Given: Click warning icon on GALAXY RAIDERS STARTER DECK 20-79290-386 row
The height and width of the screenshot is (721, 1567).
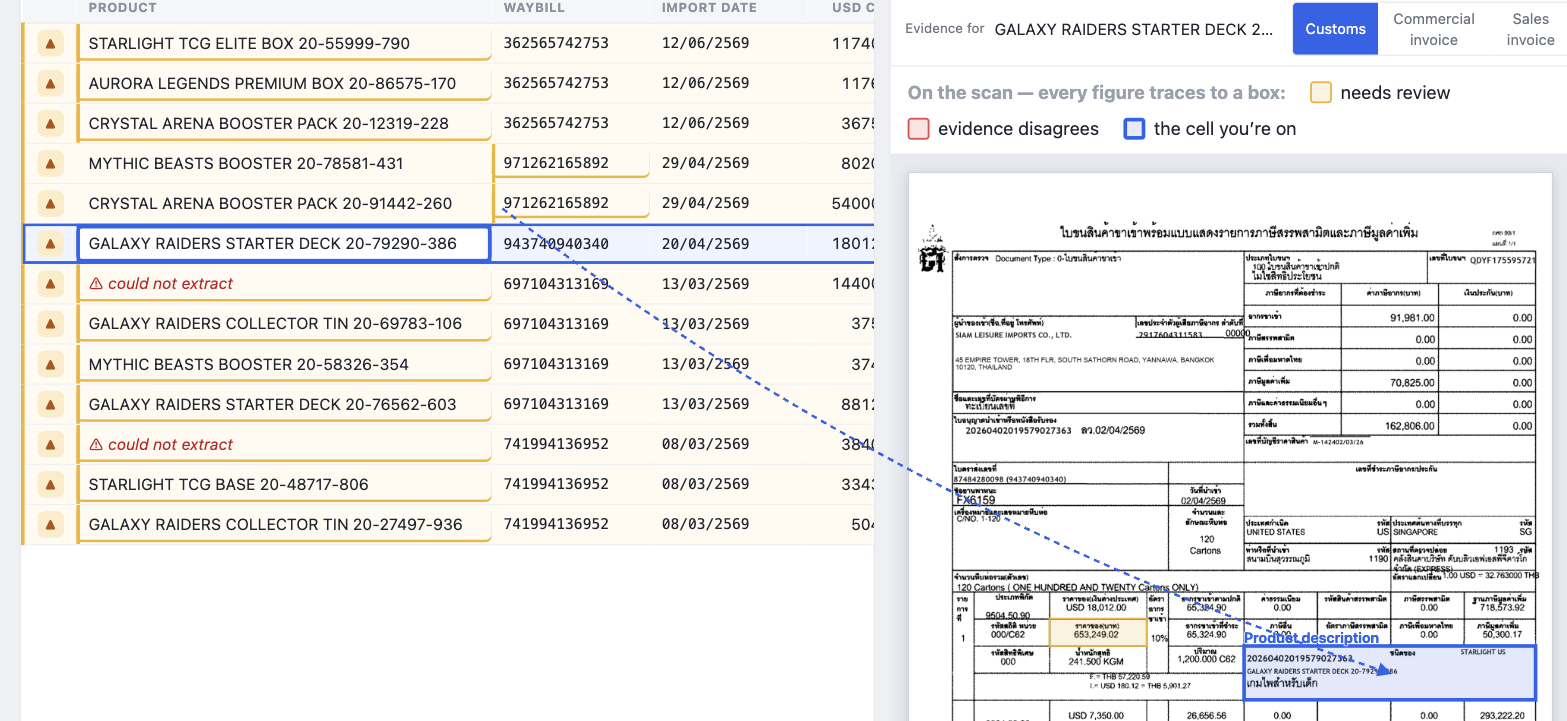Looking at the screenshot, I should coord(50,243).
